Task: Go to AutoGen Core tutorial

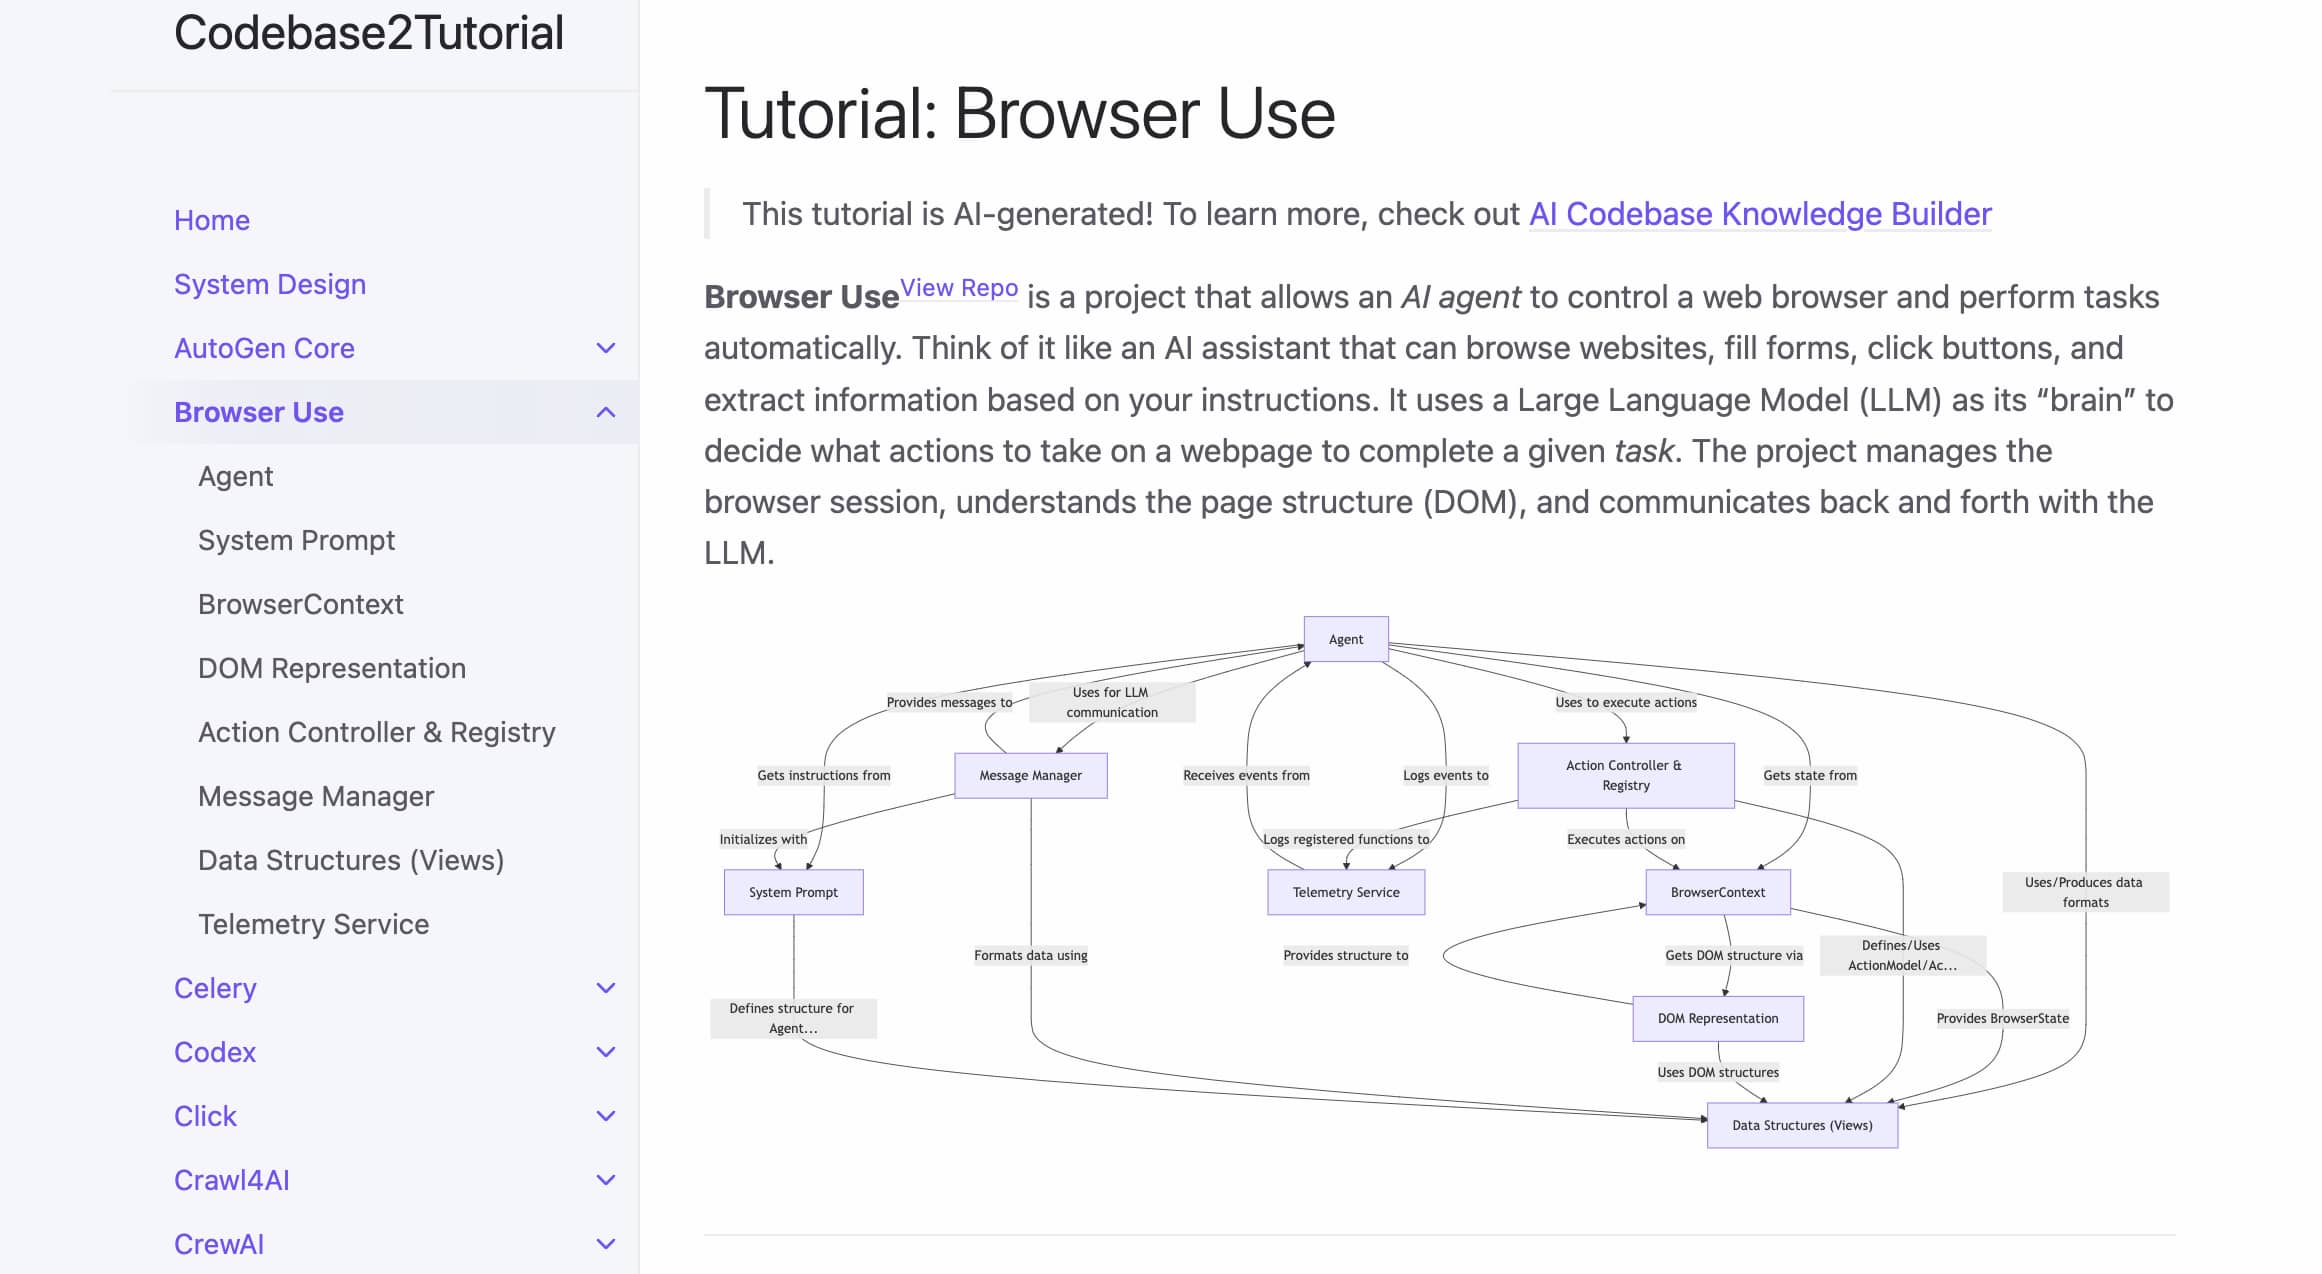Action: coord(264,348)
